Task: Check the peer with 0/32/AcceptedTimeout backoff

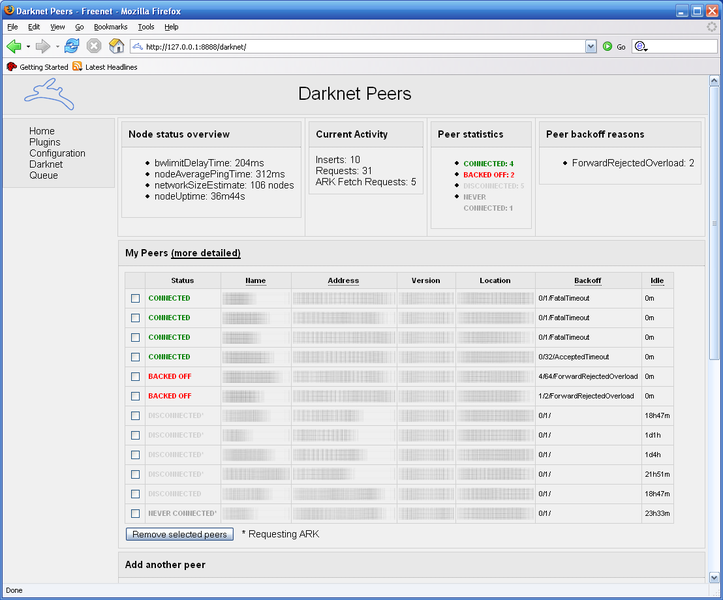Action: click(x=135, y=357)
